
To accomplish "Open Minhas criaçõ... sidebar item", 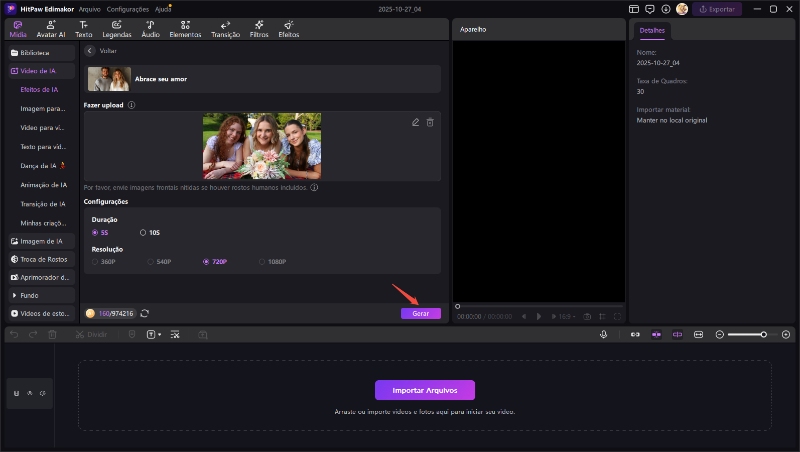I will pyautogui.click(x=43, y=223).
